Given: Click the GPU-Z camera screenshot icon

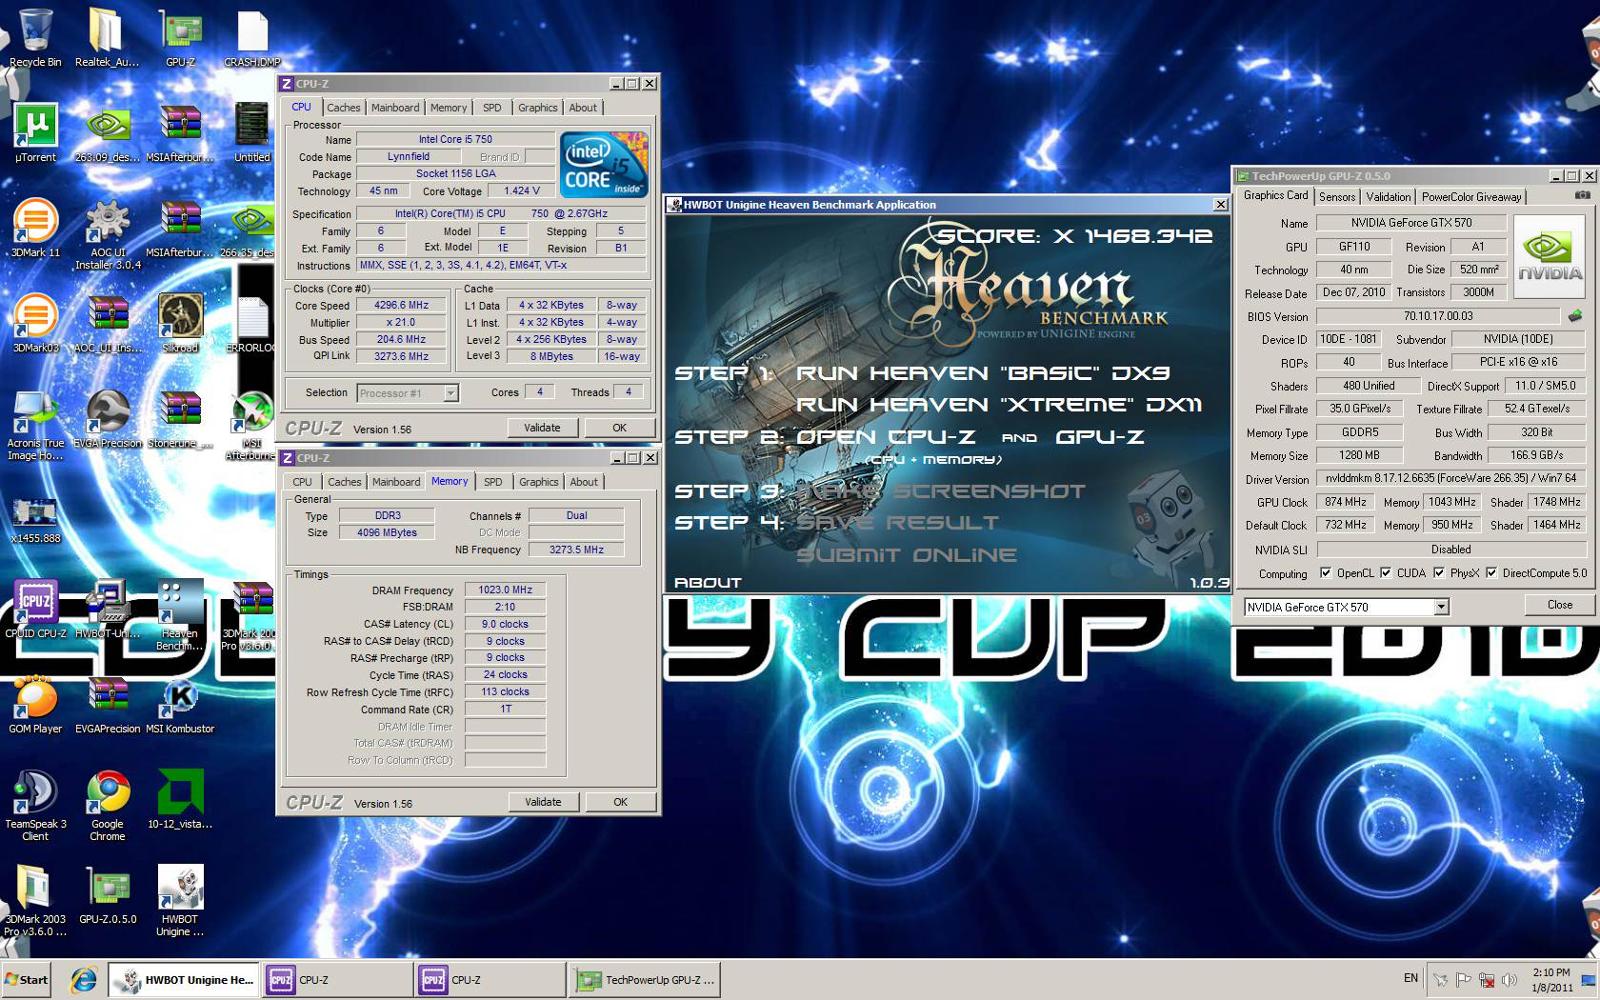Looking at the screenshot, I should [1582, 196].
